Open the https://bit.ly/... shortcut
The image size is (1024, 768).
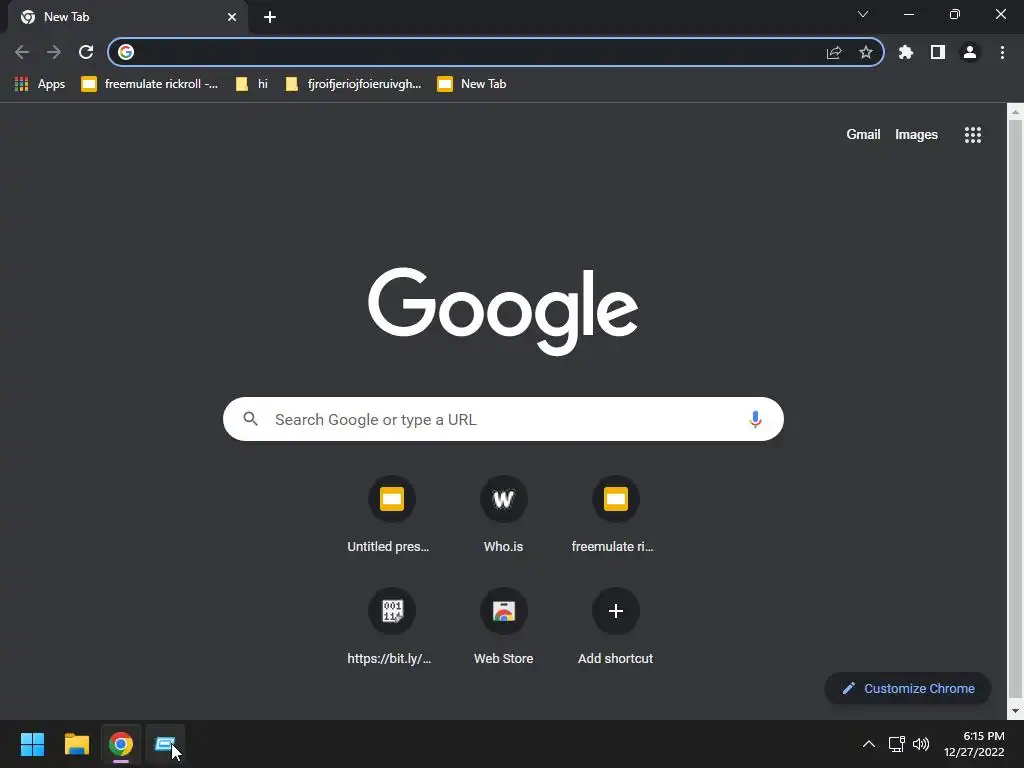pyautogui.click(x=391, y=628)
